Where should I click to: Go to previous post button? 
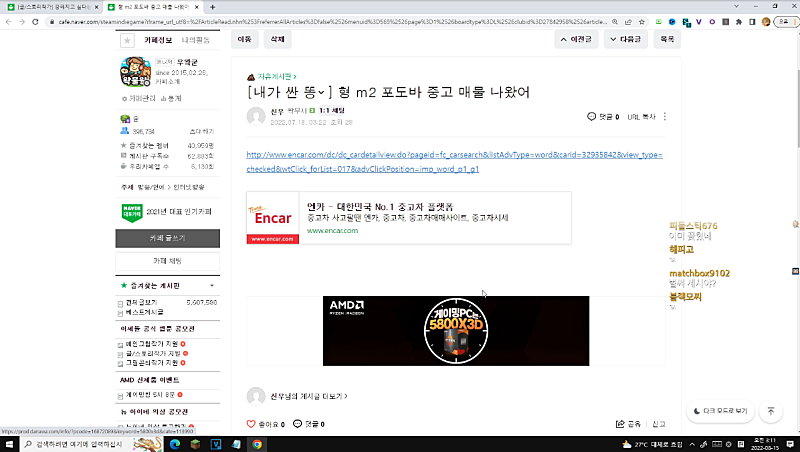click(x=576, y=39)
